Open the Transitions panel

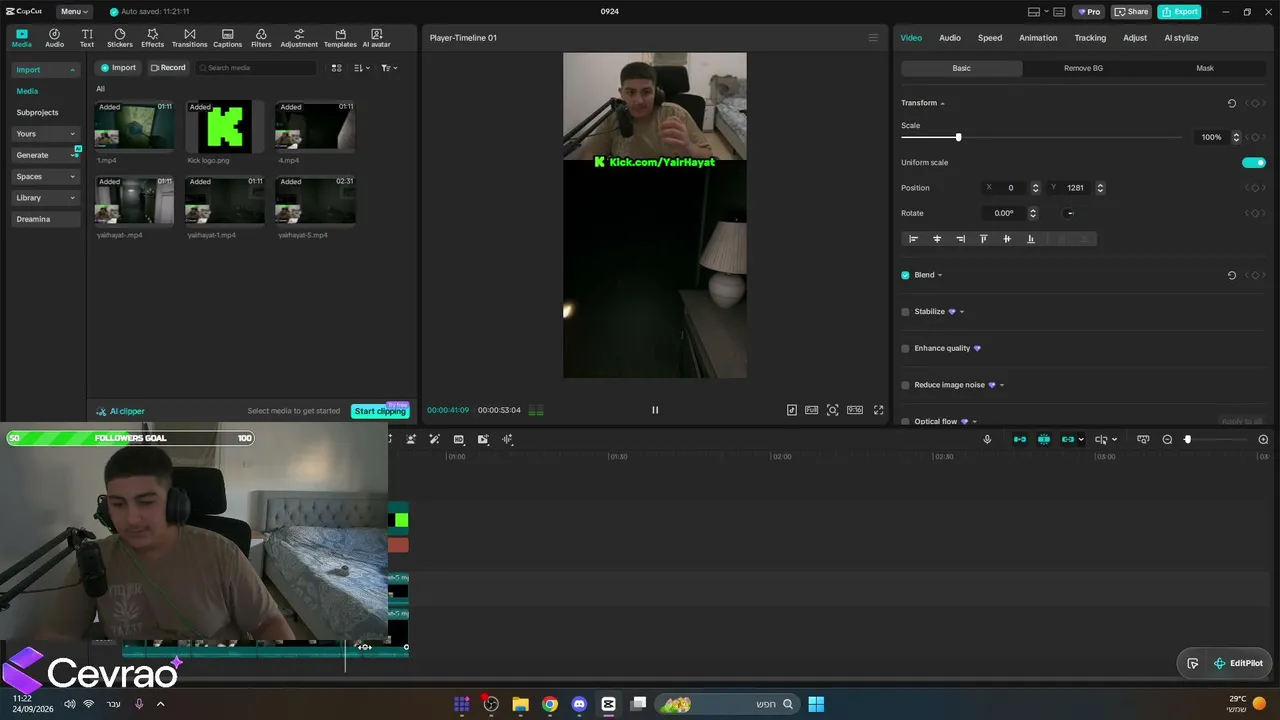pyautogui.click(x=189, y=38)
